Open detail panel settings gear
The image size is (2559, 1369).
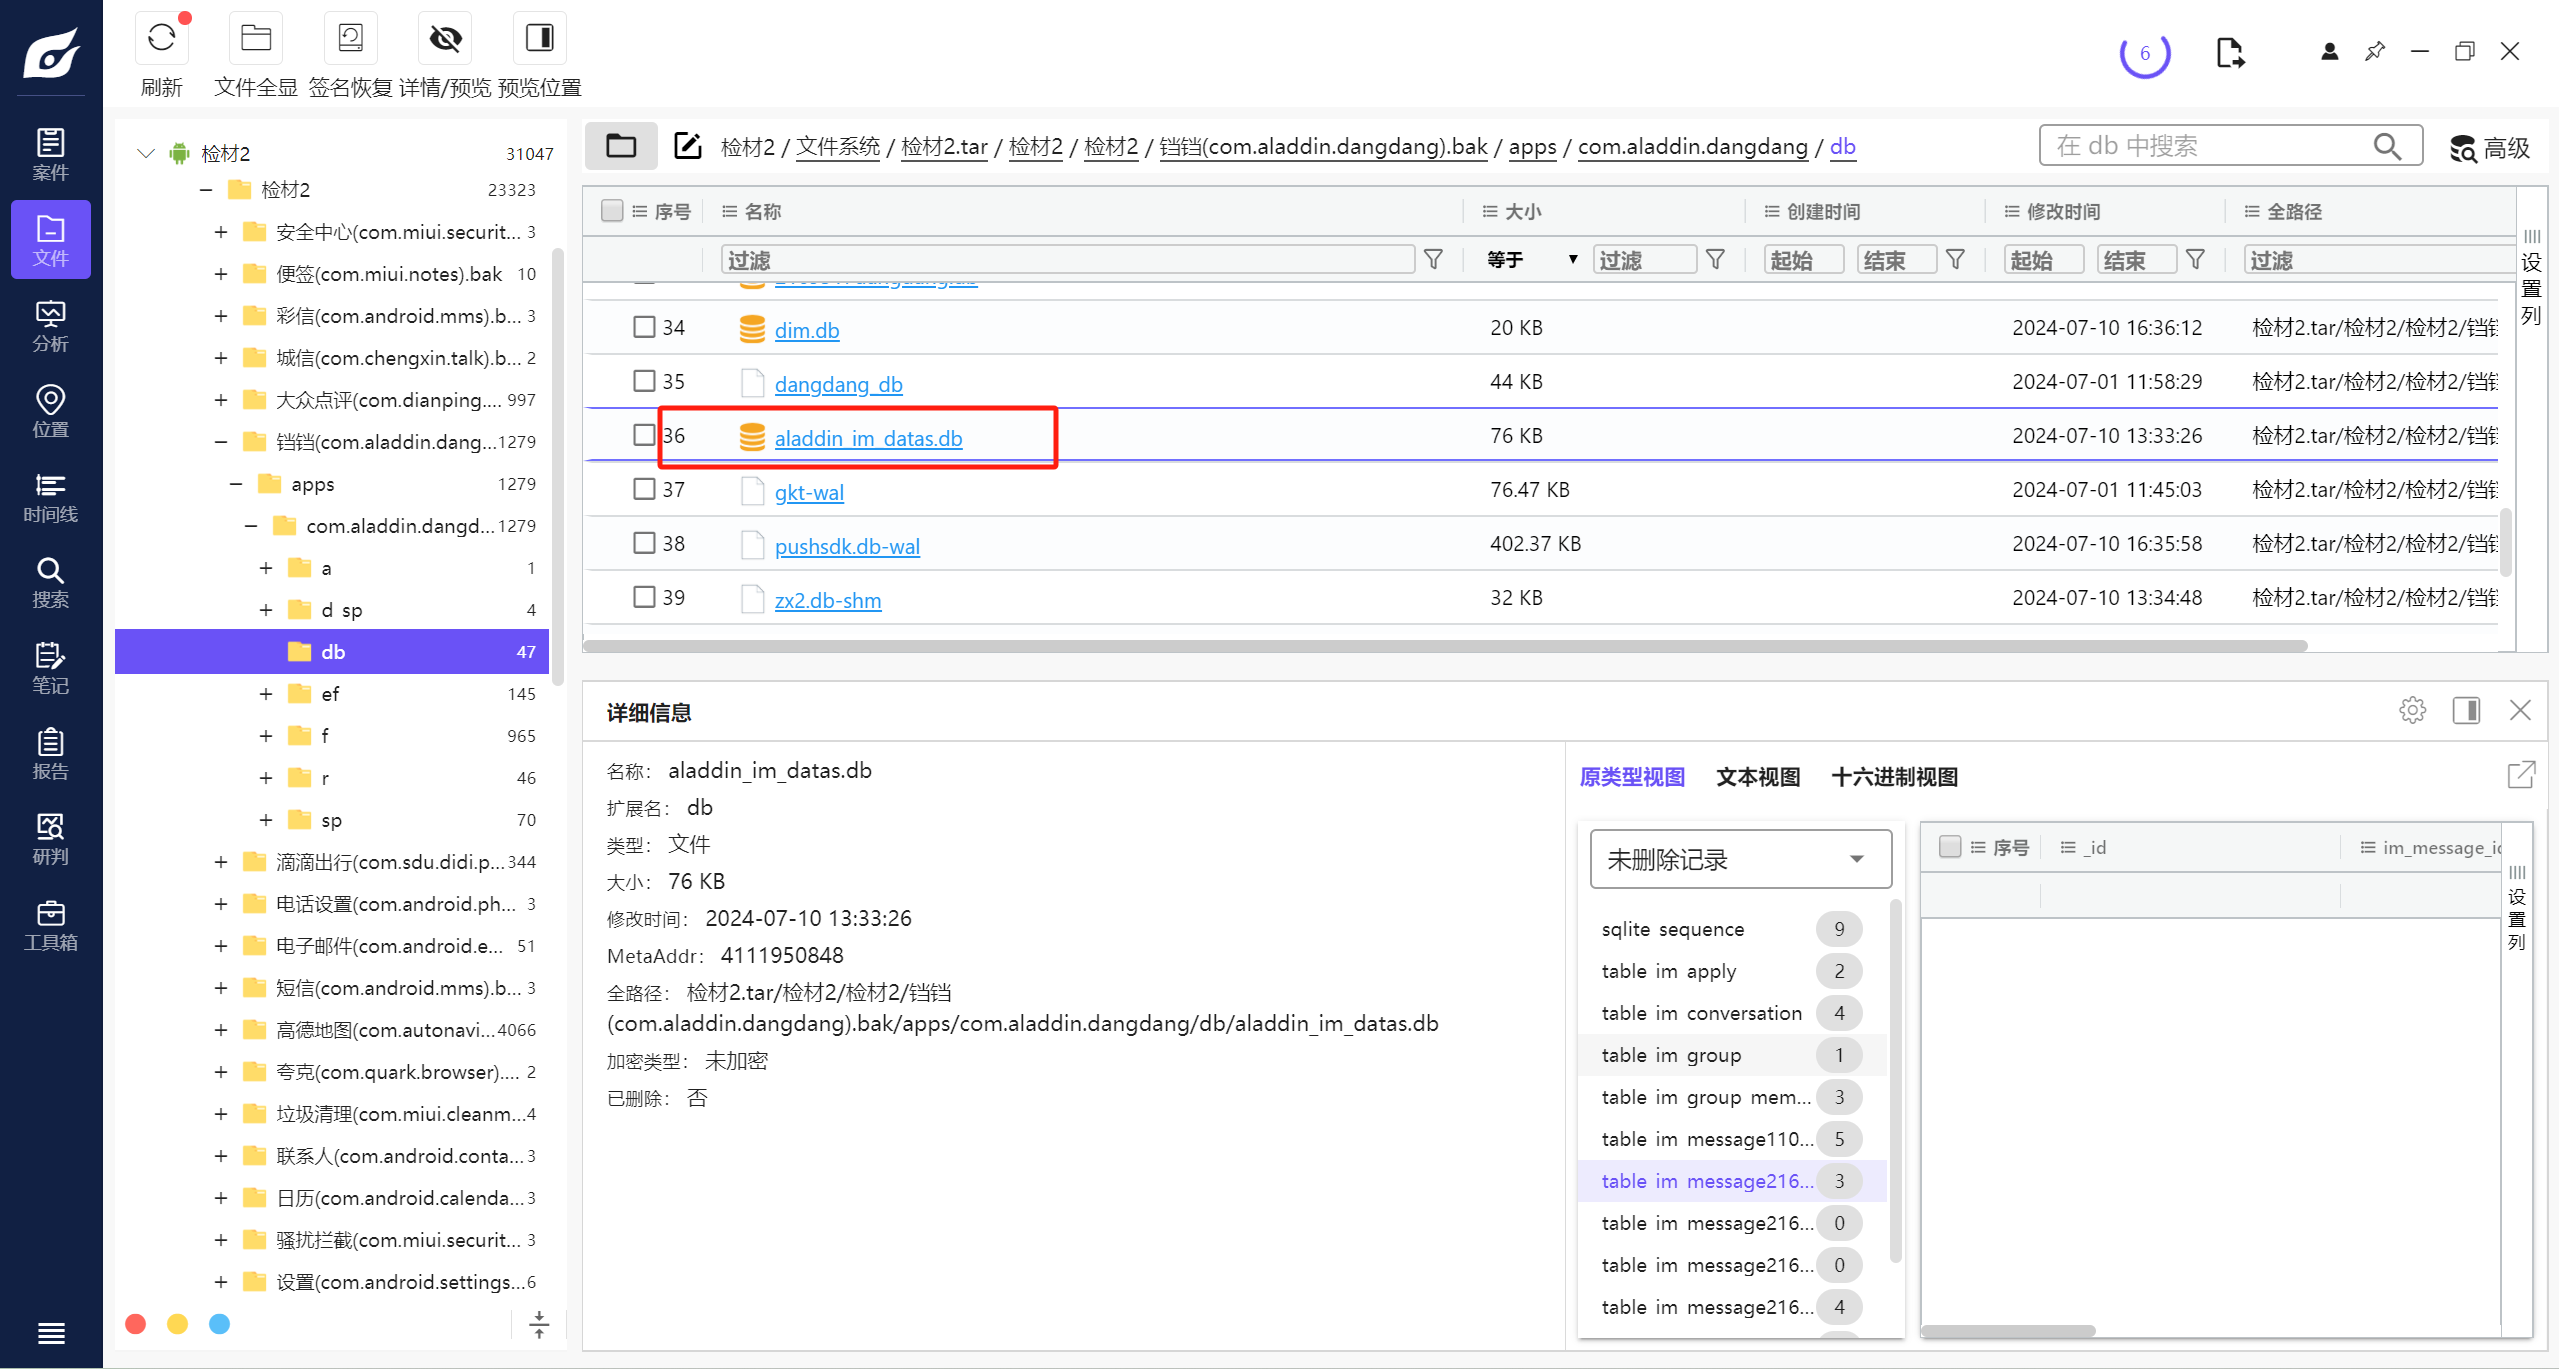pos(2411,711)
